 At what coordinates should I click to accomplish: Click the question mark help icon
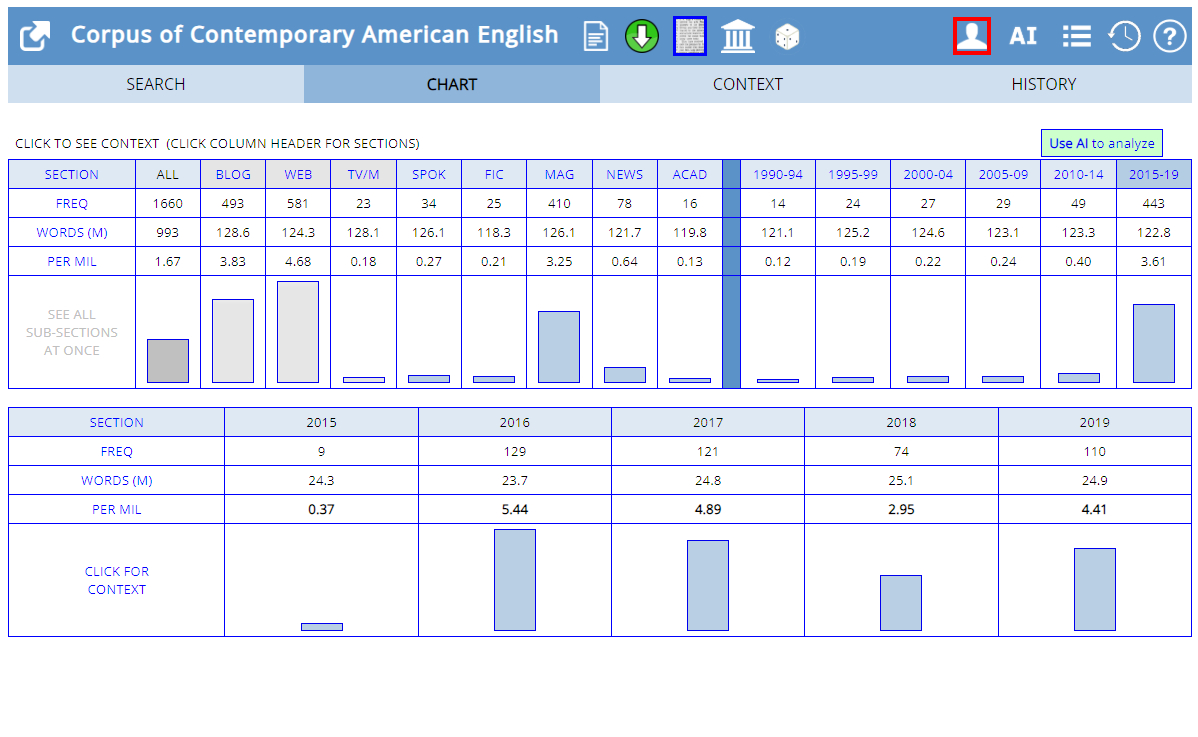1169,36
